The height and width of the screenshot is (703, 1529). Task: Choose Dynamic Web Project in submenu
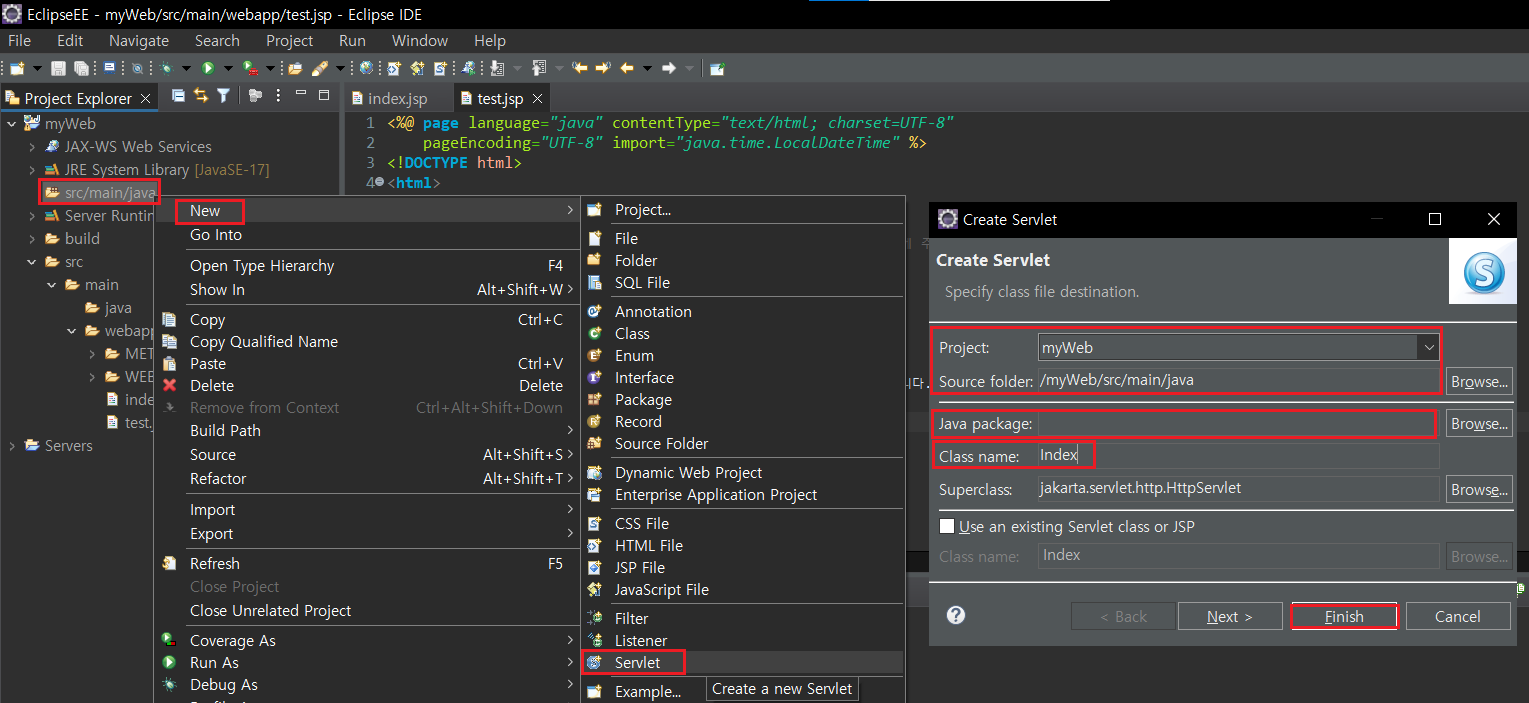[688, 473]
